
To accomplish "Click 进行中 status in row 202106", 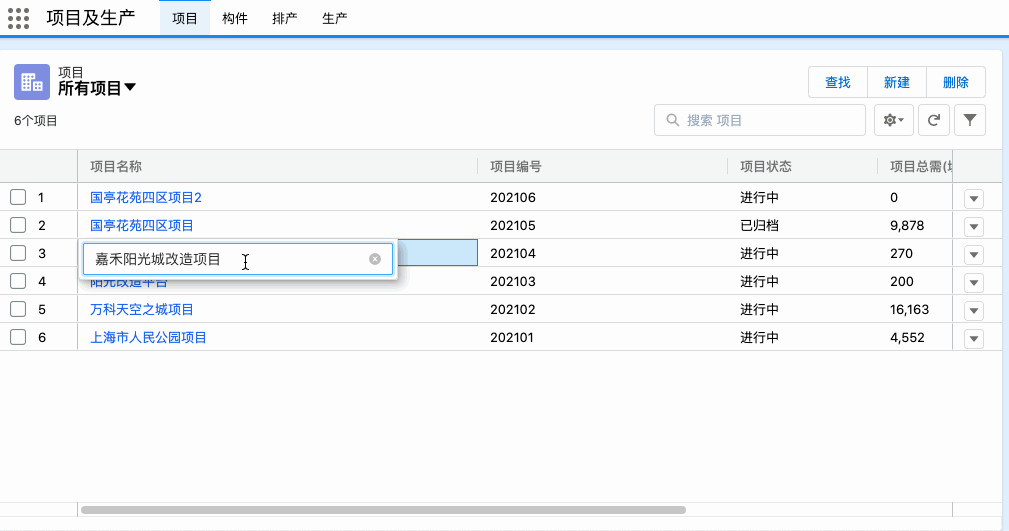I will (x=759, y=198).
